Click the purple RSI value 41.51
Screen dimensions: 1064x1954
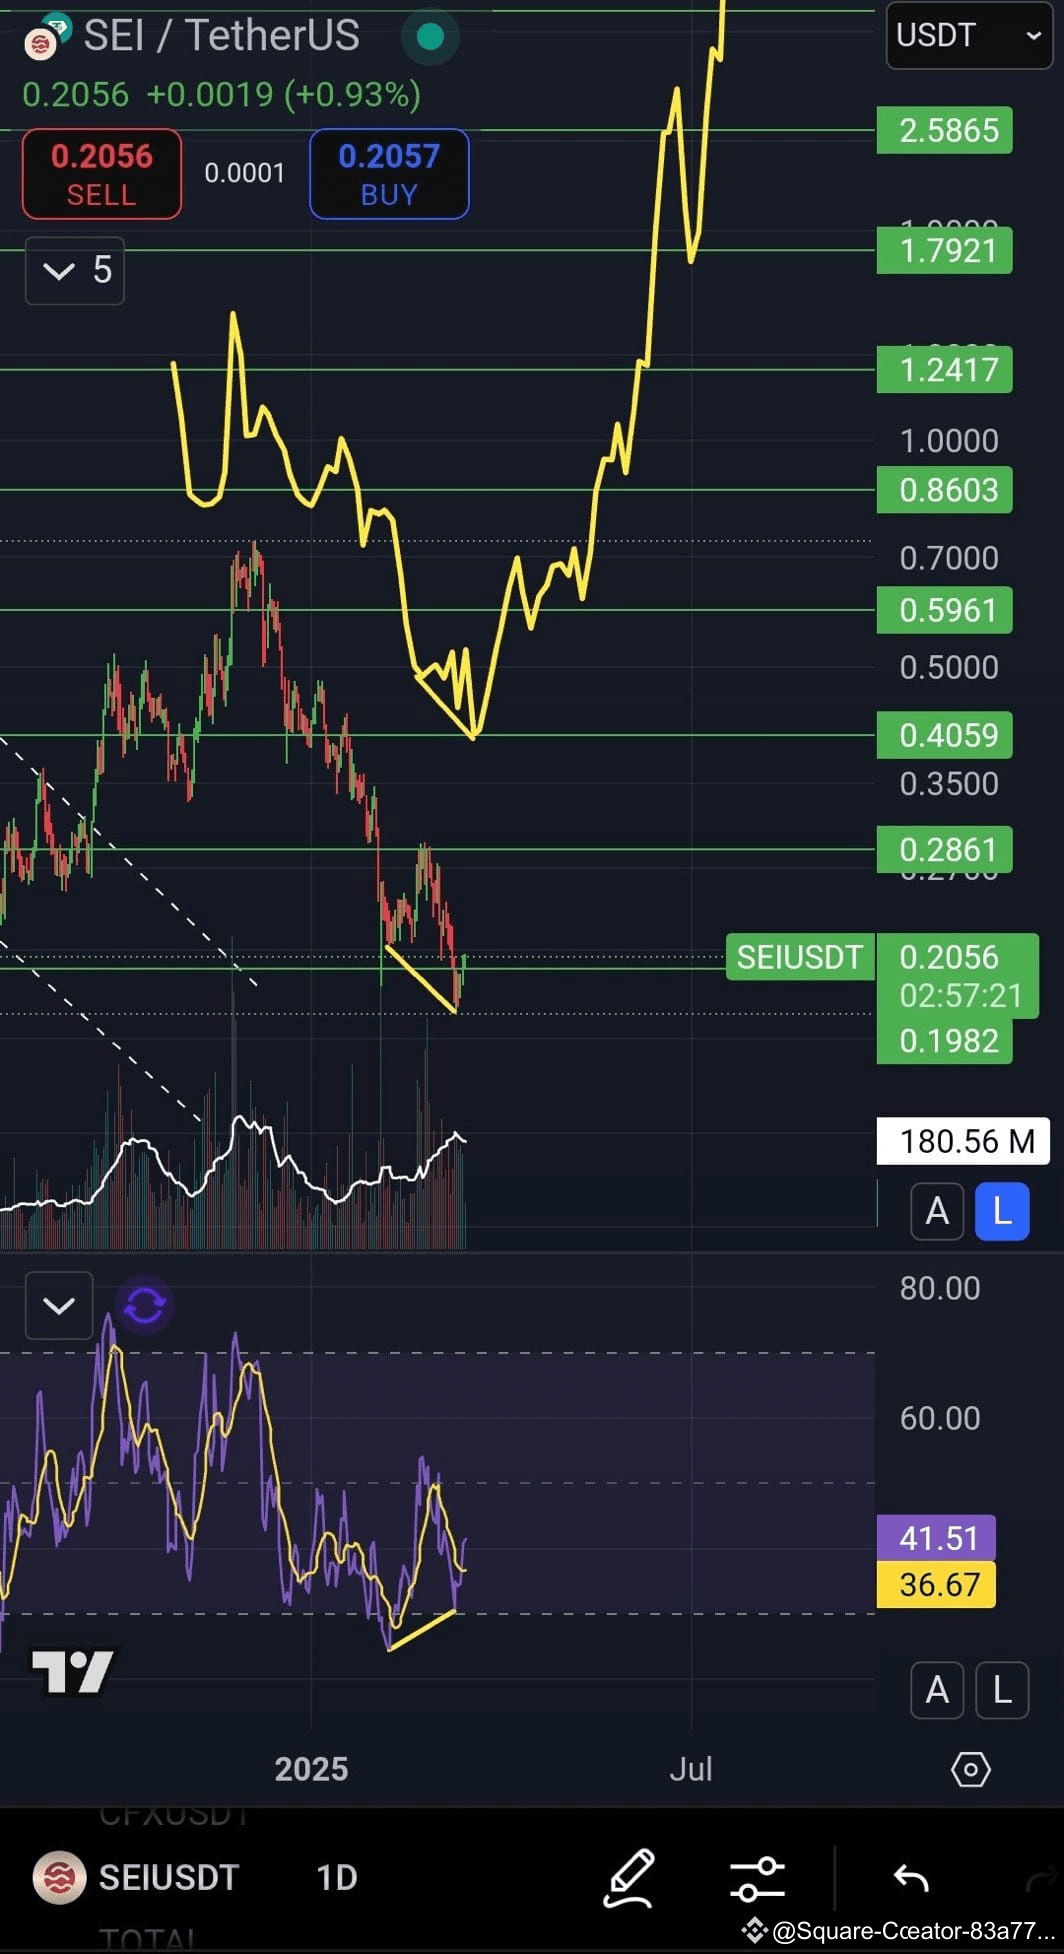(936, 1538)
